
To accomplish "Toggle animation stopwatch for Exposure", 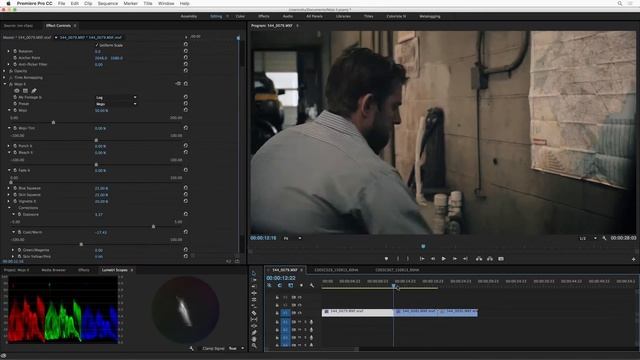I will pyautogui.click(x=20, y=214).
